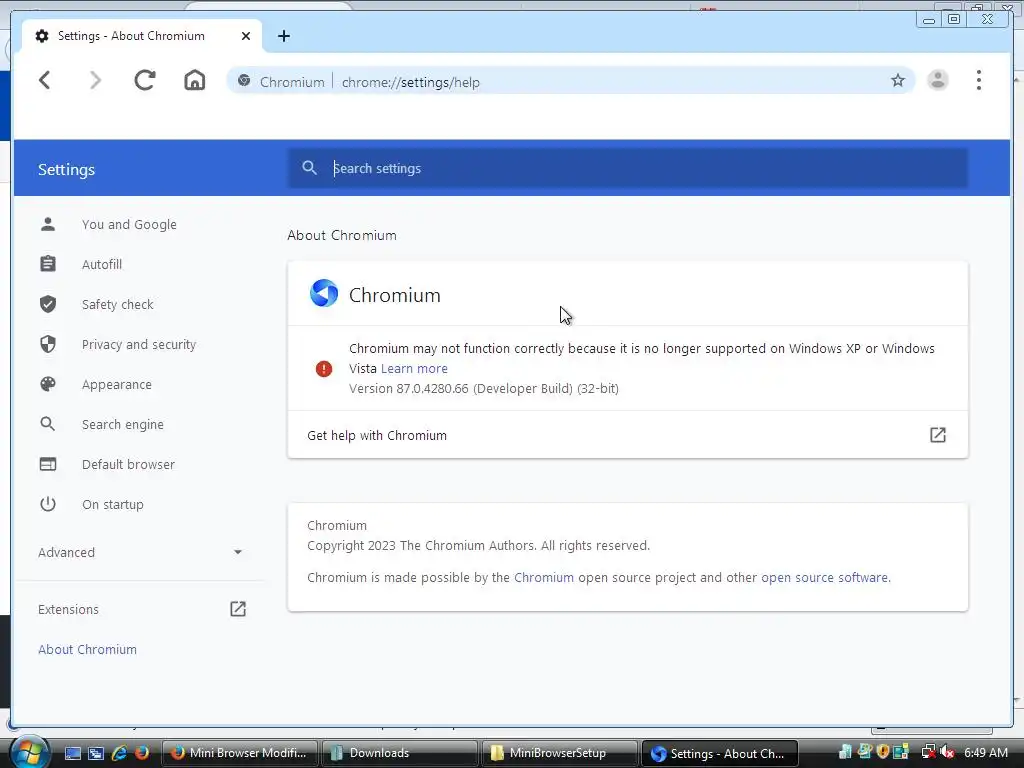The width and height of the screenshot is (1024, 768).
Task: Close the Settings - About Chromium tab
Action: tap(246, 36)
